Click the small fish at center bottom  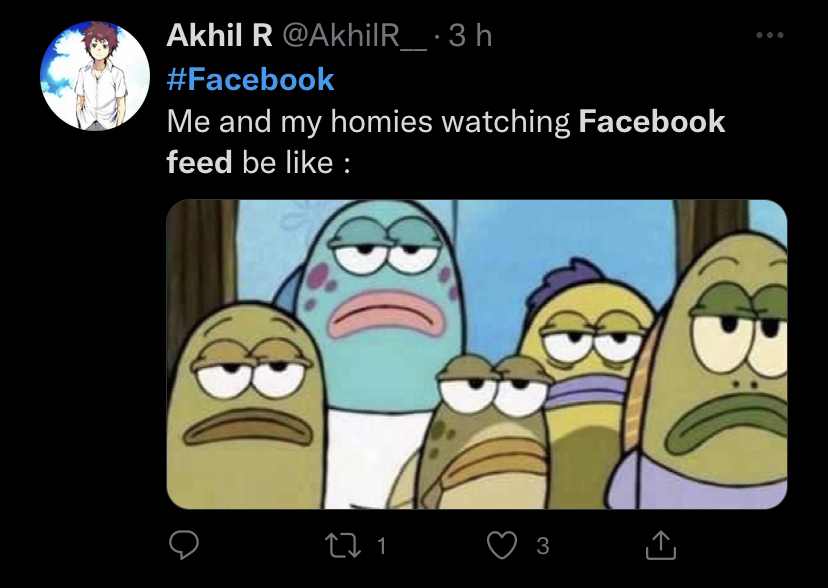coord(488,428)
